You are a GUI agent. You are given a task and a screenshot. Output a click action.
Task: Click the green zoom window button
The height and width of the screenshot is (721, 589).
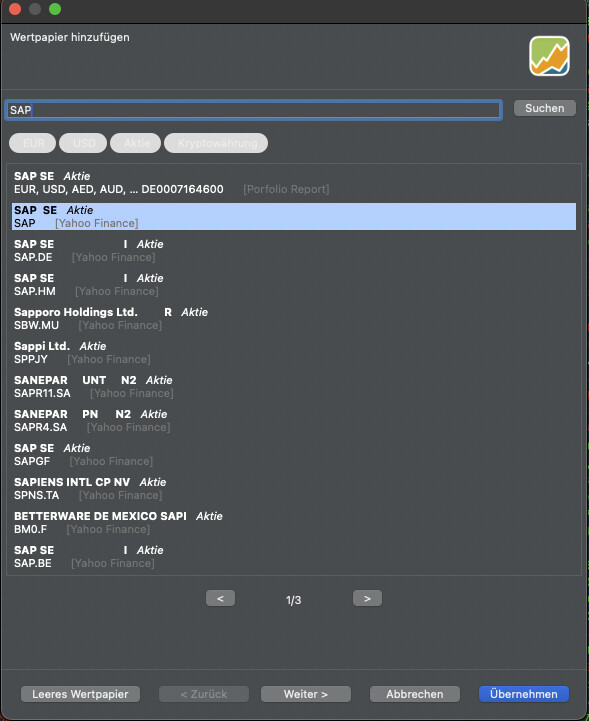click(x=55, y=9)
